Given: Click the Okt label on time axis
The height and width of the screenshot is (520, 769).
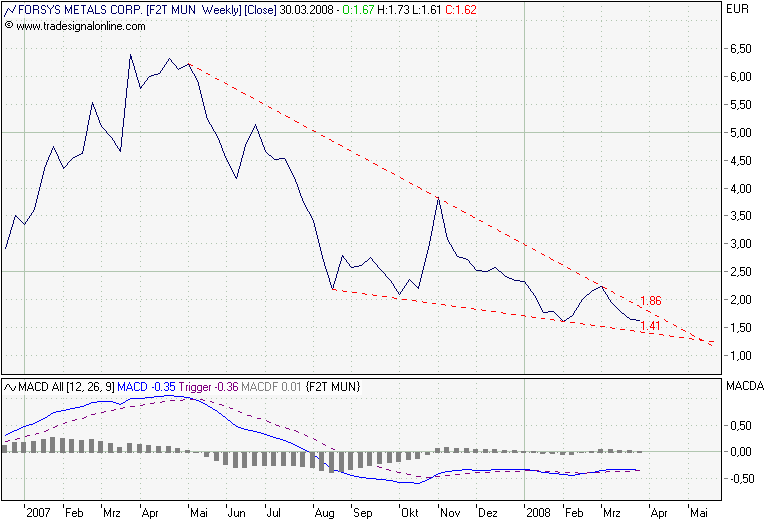Looking at the screenshot, I should coord(410,513).
